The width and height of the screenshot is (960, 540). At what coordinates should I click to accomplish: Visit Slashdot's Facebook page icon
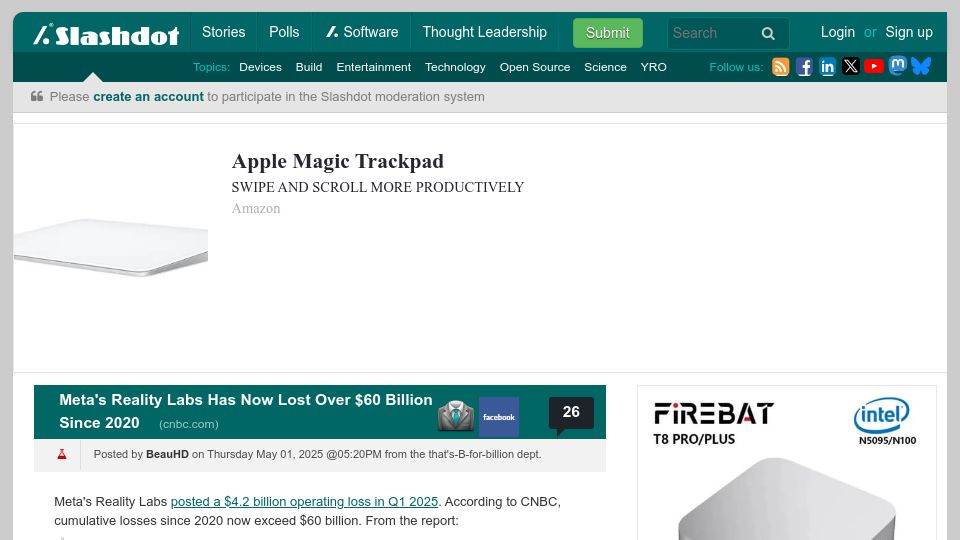point(804,67)
